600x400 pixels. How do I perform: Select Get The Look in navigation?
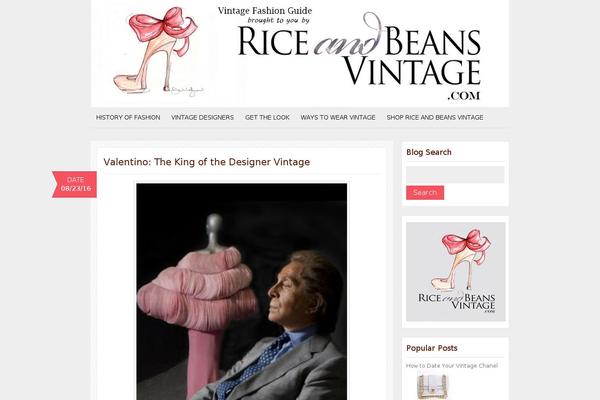point(267,118)
